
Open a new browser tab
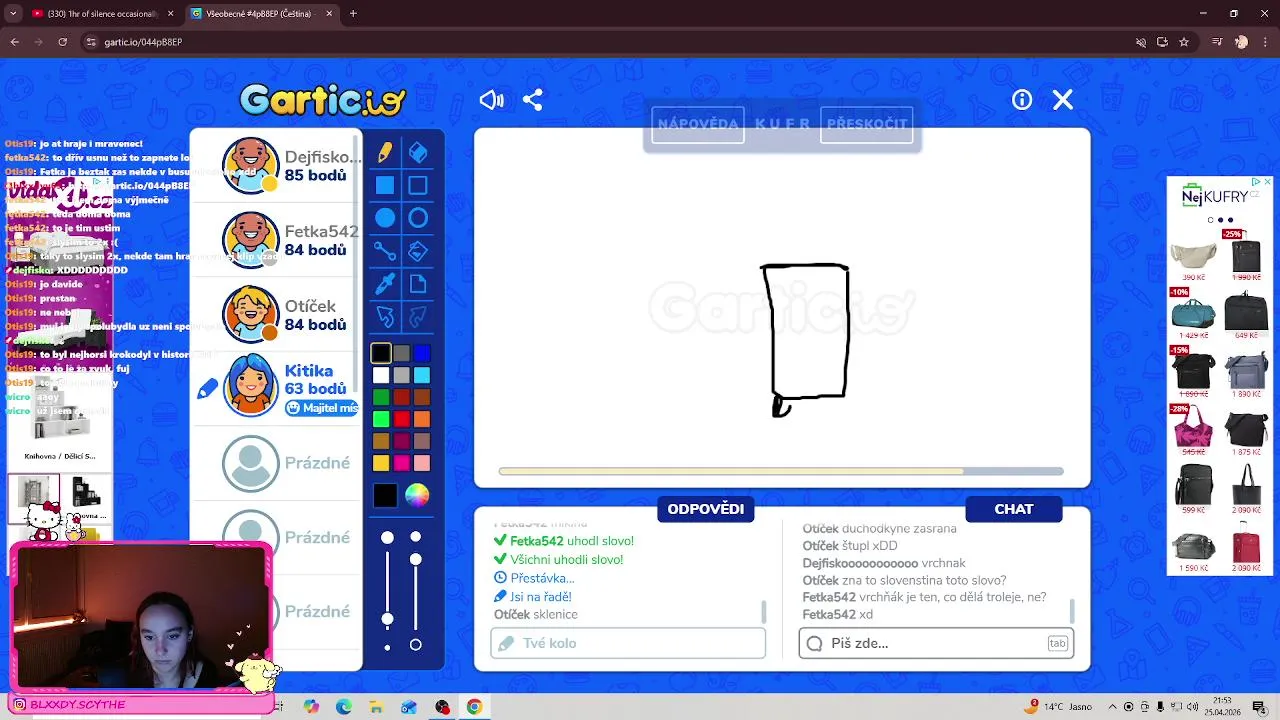(x=353, y=14)
